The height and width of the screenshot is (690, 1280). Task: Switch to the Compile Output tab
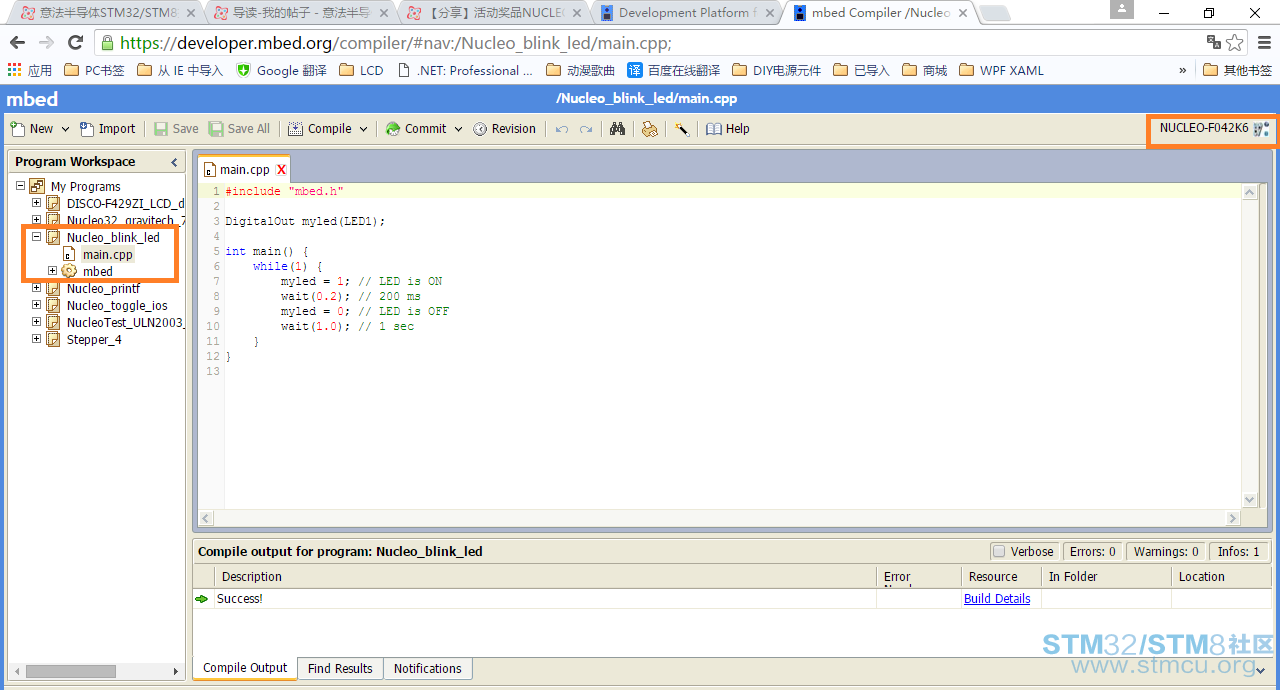245,668
